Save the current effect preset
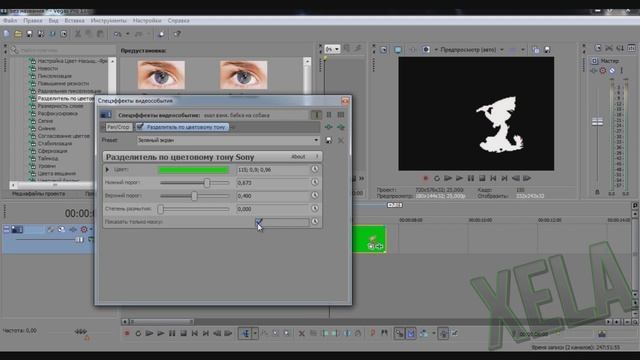This screenshot has width=640, height=360. (x=329, y=140)
